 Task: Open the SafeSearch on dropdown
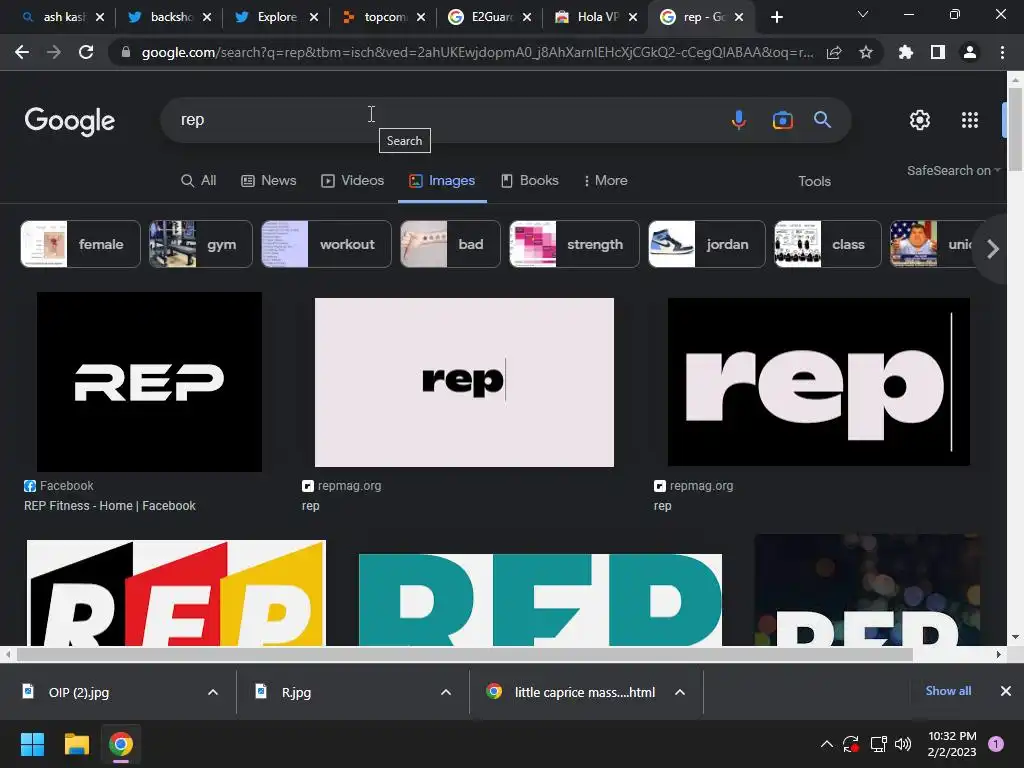(x=953, y=170)
